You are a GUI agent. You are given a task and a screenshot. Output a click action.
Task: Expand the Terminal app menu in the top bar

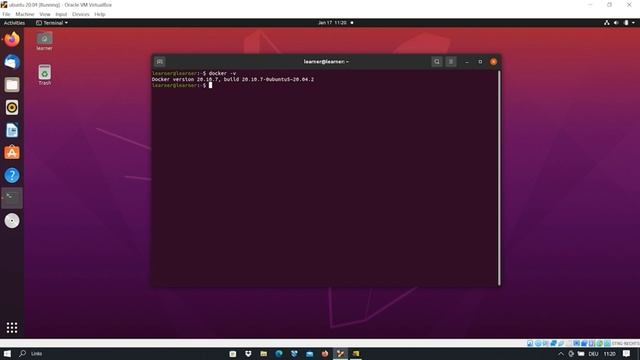coord(52,23)
